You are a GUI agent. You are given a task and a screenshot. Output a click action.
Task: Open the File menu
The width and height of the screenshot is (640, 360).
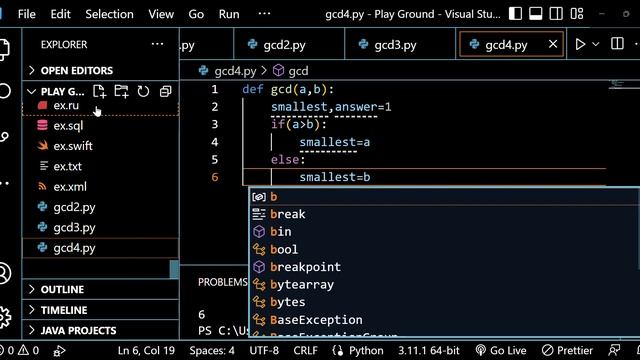point(27,14)
